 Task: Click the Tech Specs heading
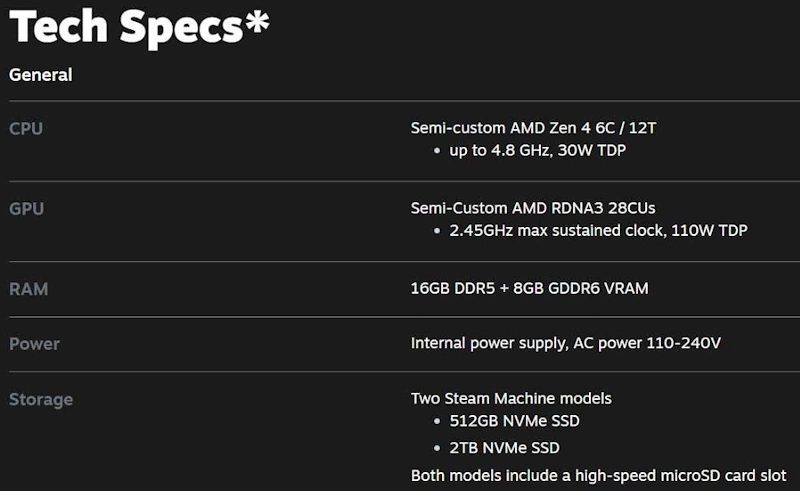click(x=125, y=28)
